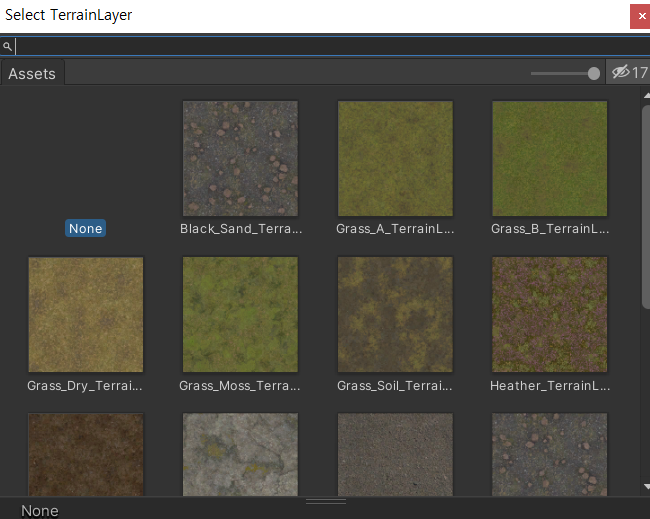Select the None terrain layer option

pos(85,228)
